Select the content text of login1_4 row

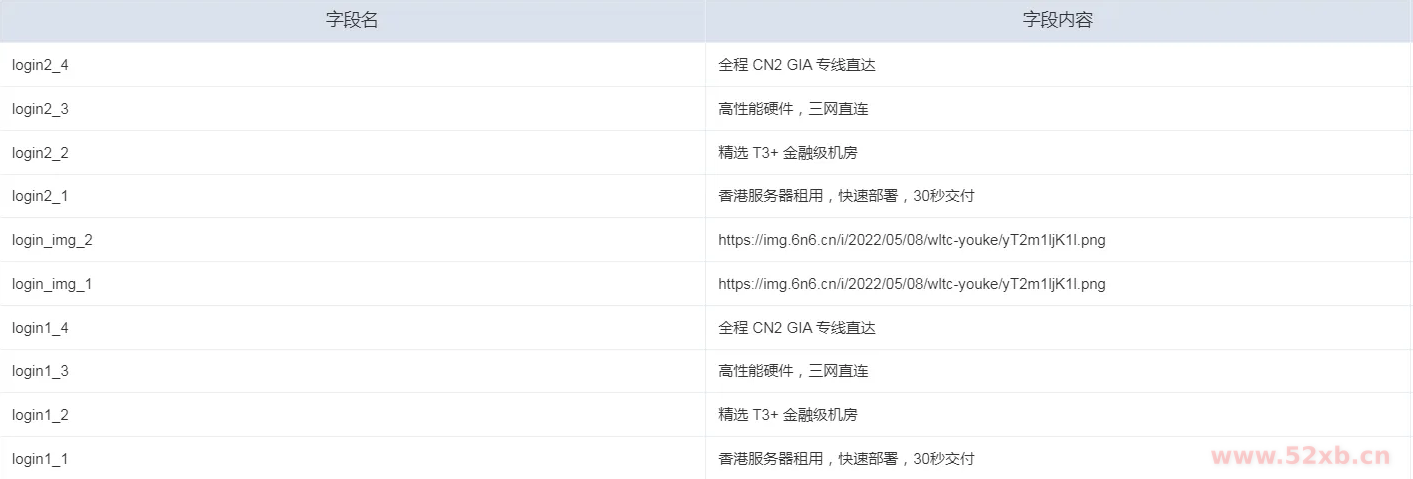point(797,328)
